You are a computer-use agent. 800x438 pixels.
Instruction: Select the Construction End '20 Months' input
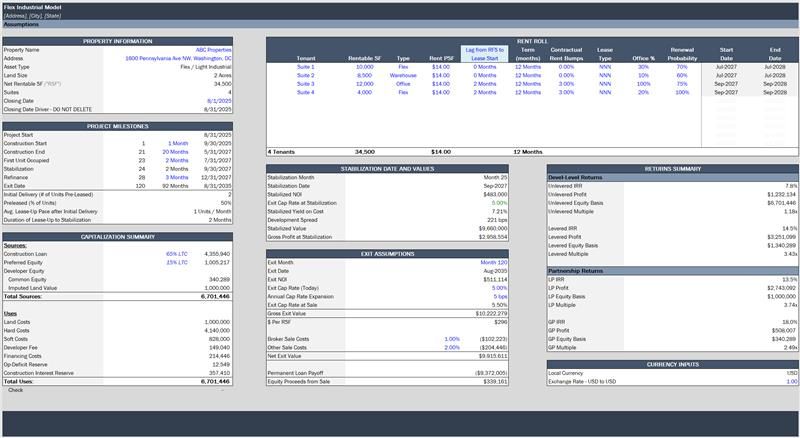(x=176, y=152)
